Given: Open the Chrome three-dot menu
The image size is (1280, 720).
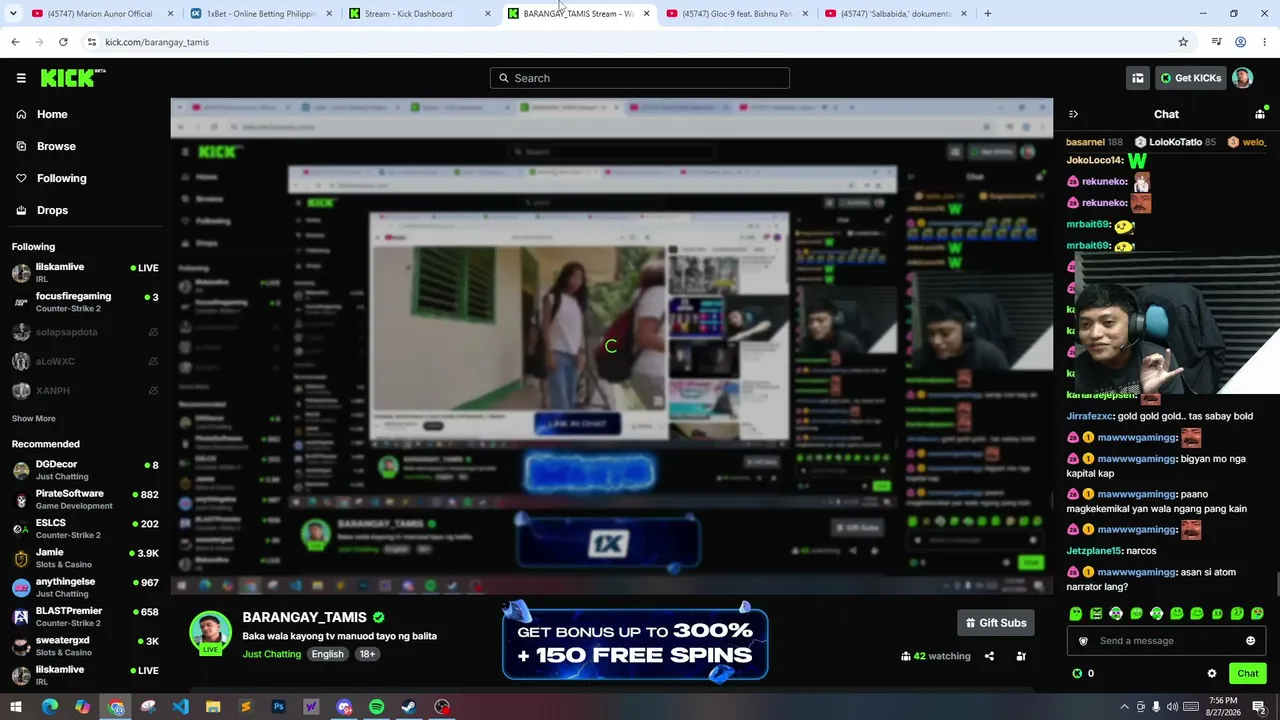Looking at the screenshot, I should [x=1264, y=42].
